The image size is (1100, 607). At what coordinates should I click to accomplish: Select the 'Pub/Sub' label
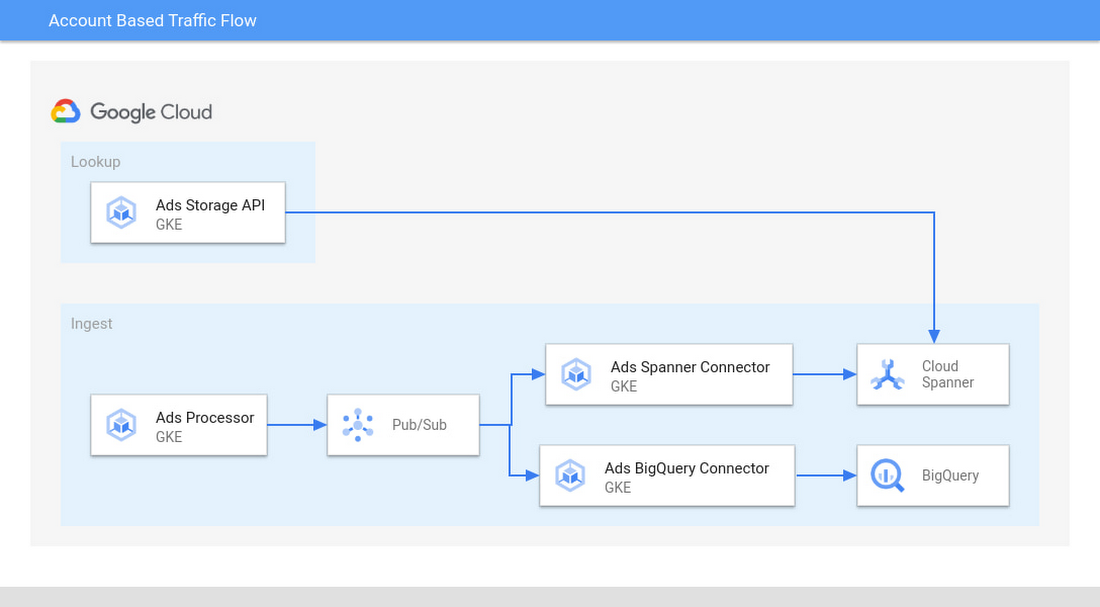(420, 425)
